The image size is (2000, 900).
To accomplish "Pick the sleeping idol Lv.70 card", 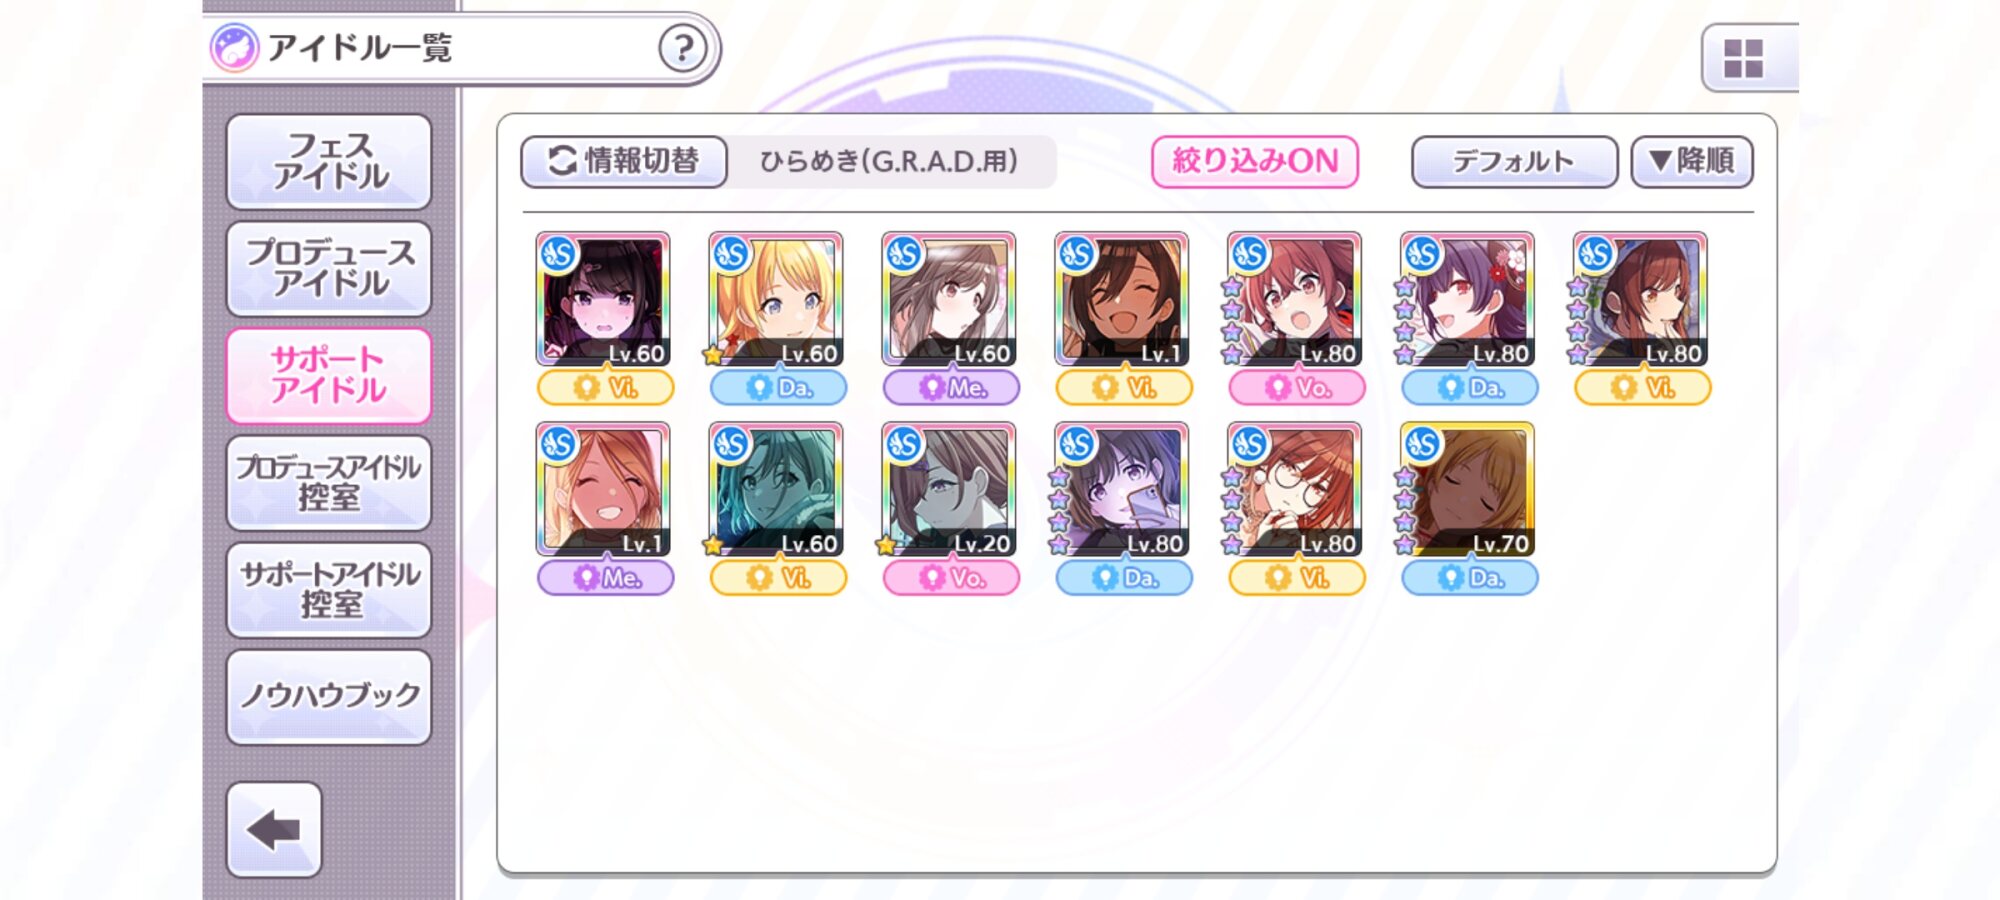I will 1467,489.
